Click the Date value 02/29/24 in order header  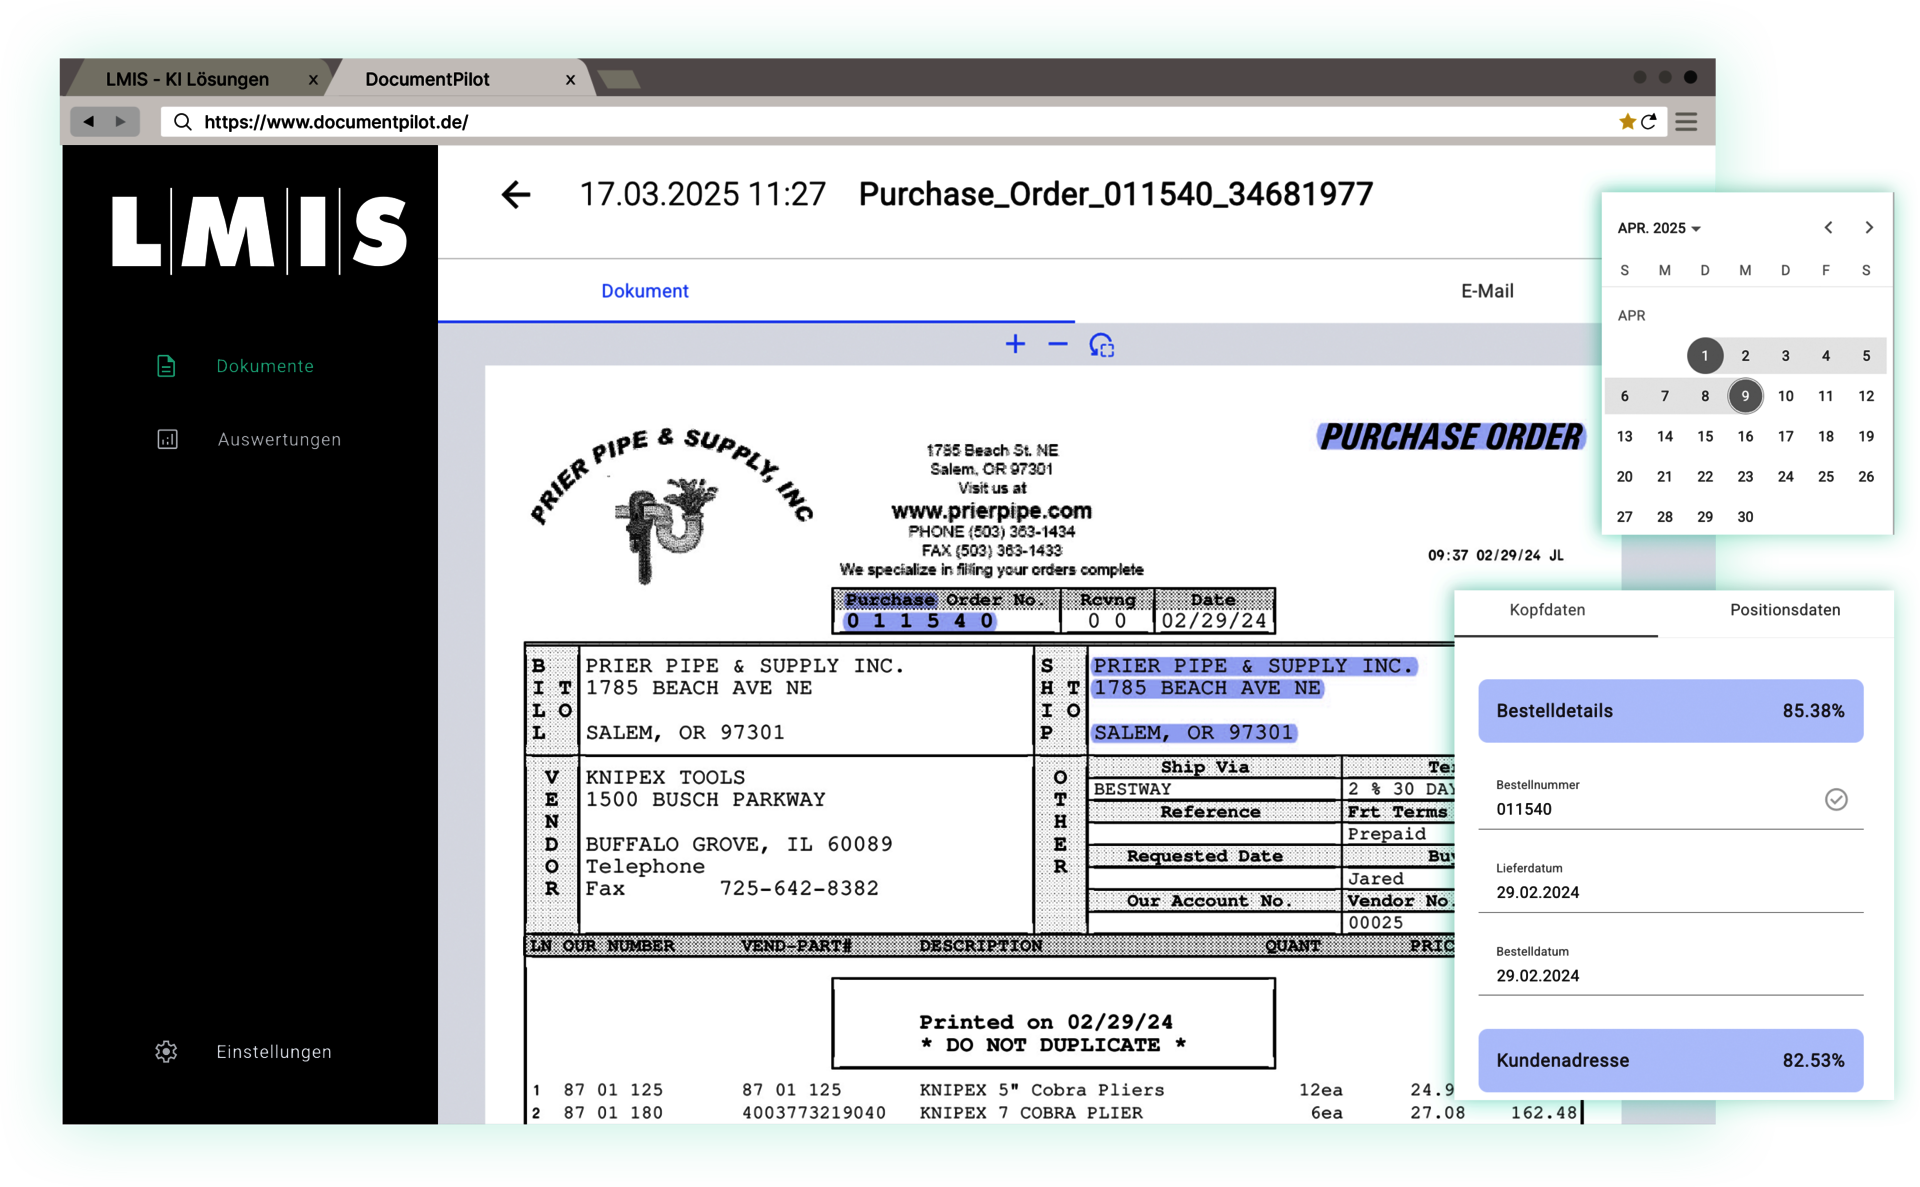[x=1214, y=621]
